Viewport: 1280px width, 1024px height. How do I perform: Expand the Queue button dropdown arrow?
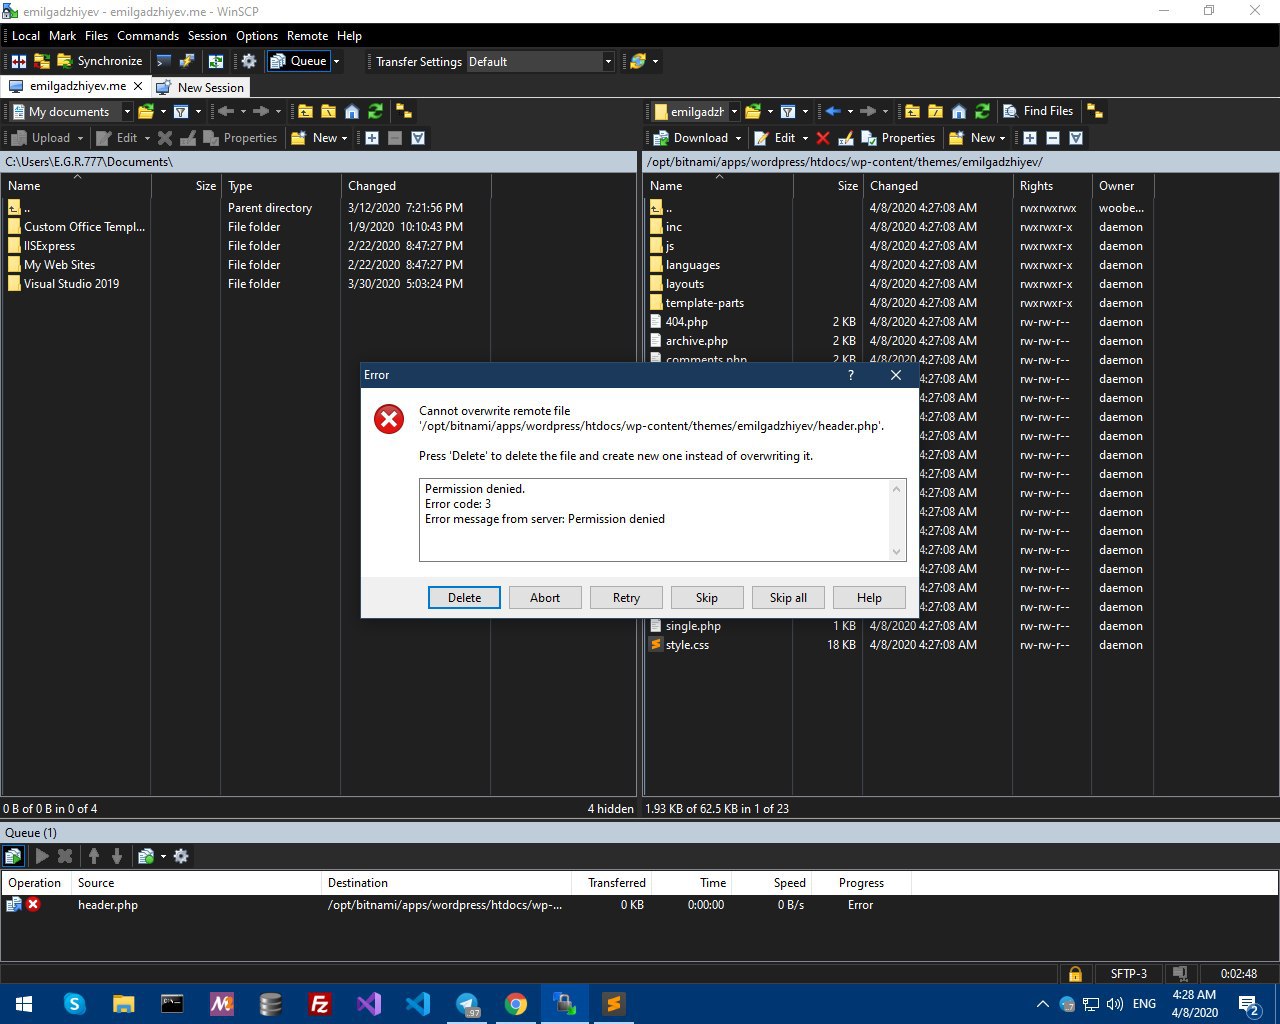pos(336,61)
